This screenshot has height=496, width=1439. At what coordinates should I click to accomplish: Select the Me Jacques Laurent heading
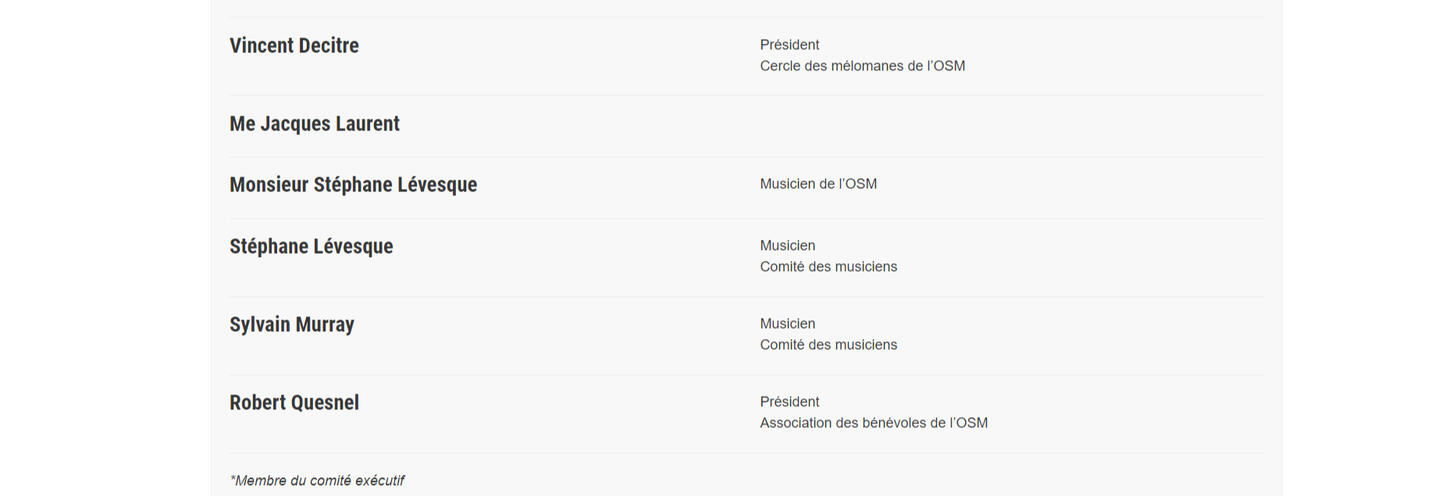[x=314, y=124]
